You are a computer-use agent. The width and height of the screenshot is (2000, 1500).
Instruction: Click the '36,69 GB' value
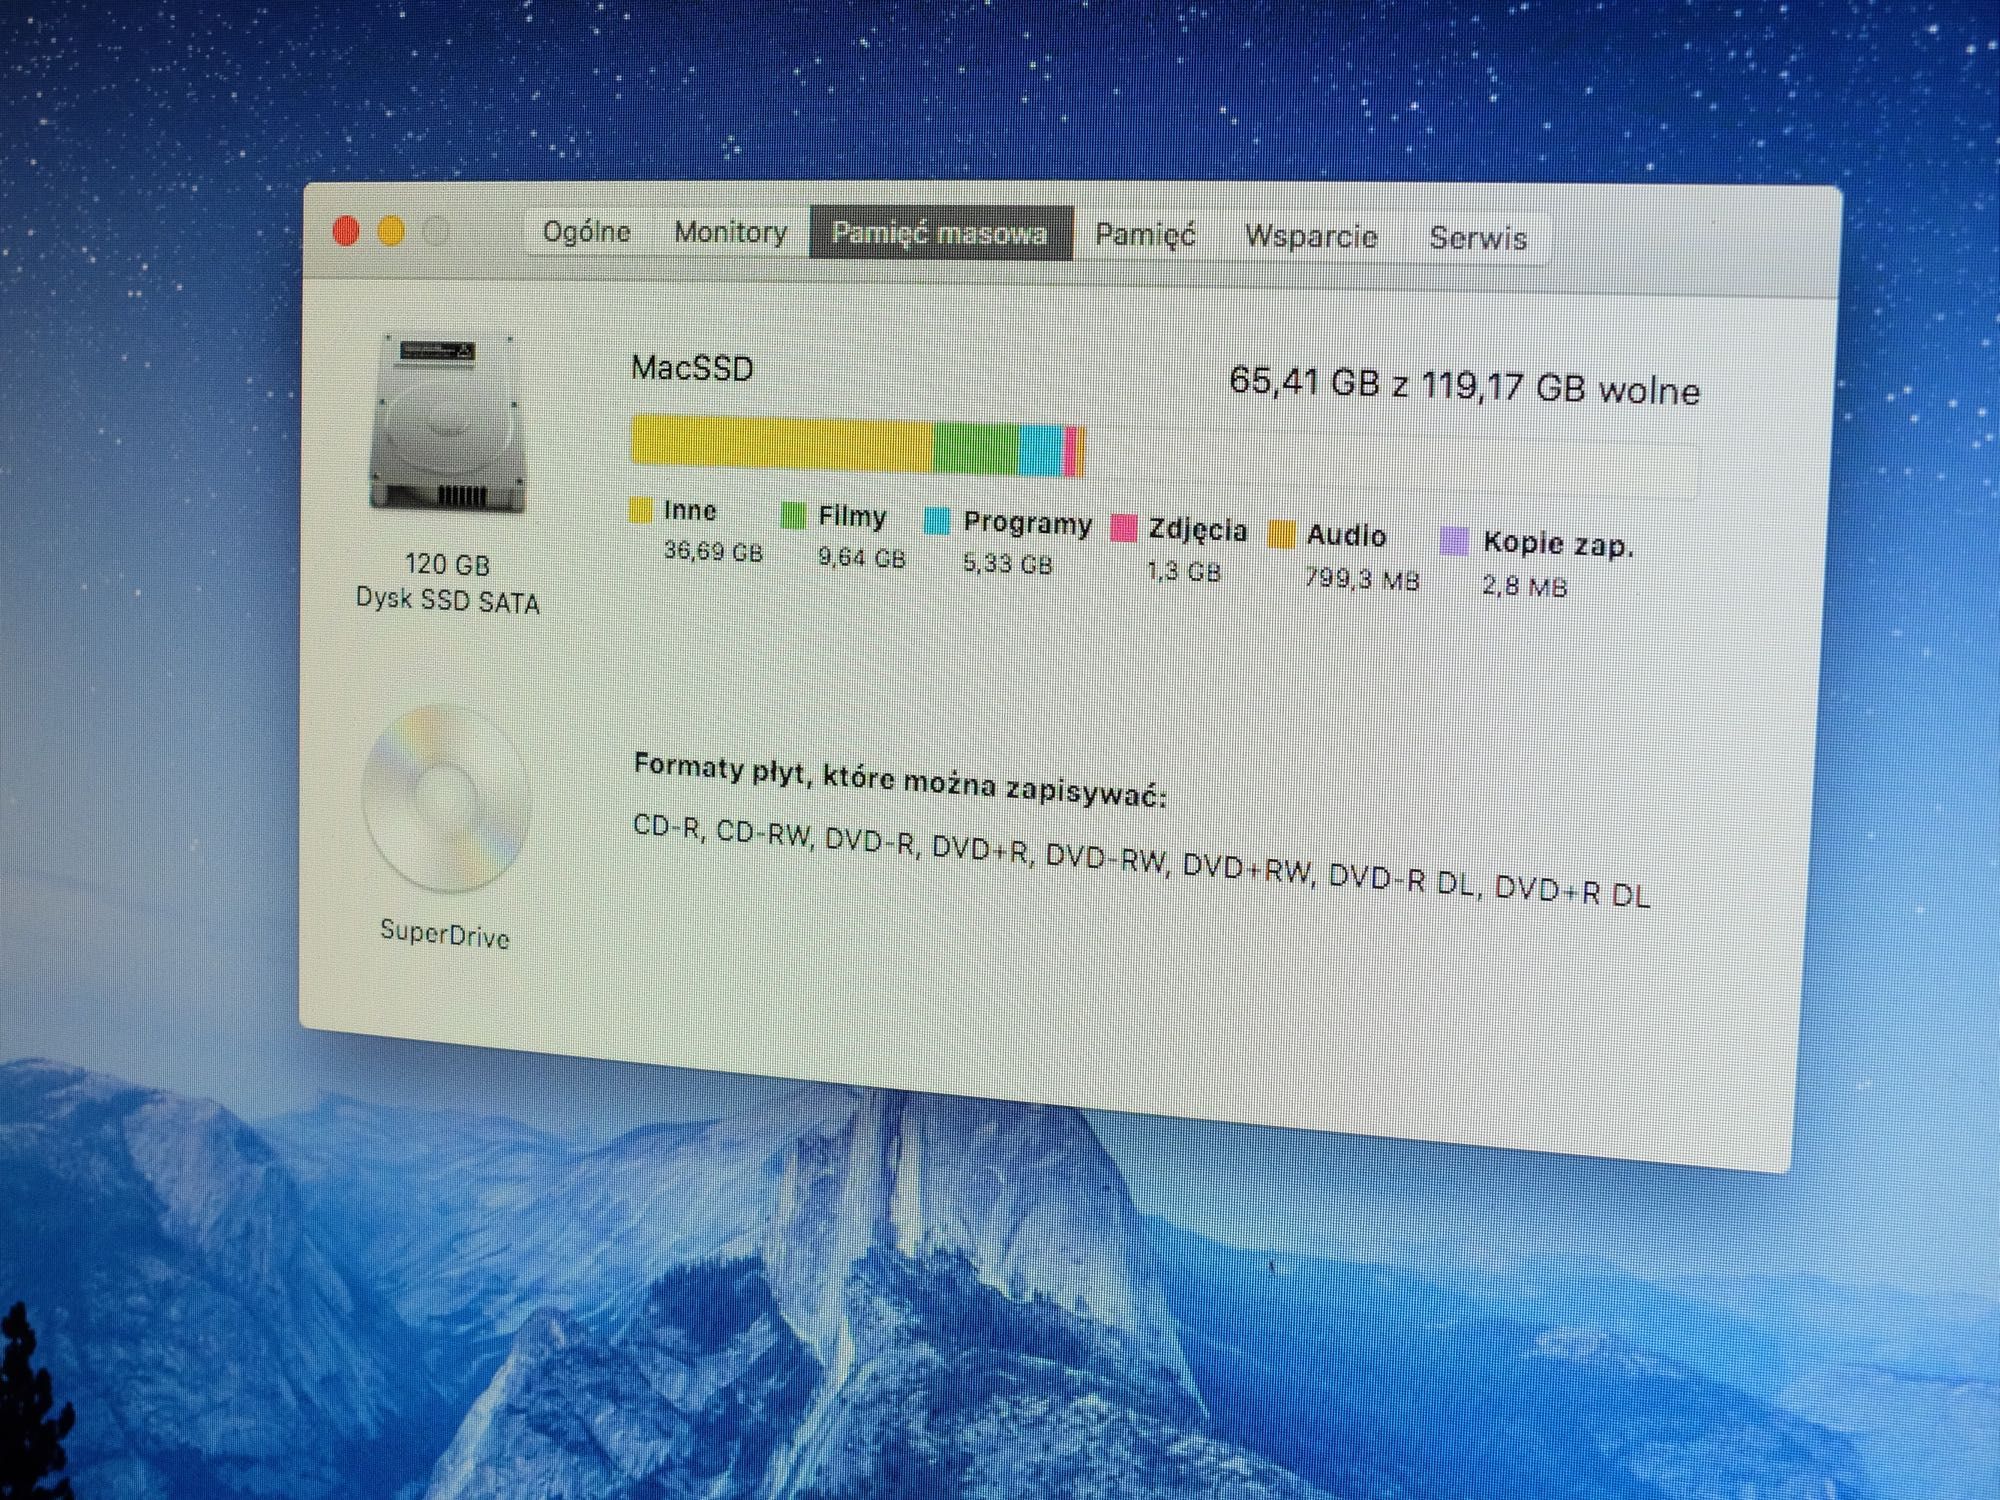(713, 551)
